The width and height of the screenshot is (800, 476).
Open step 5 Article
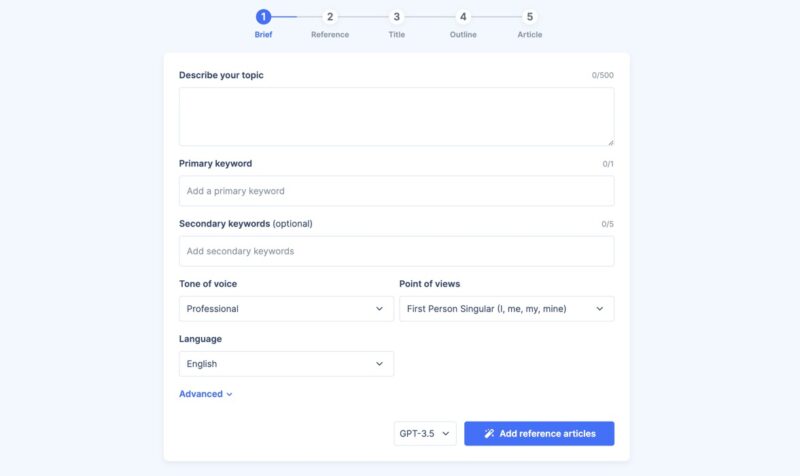pos(530,16)
